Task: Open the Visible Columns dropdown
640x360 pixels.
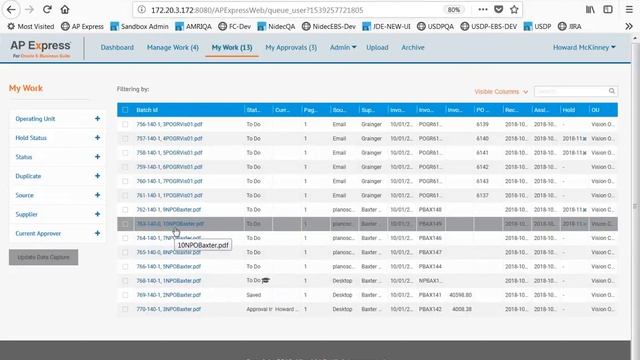Action: click(501, 91)
